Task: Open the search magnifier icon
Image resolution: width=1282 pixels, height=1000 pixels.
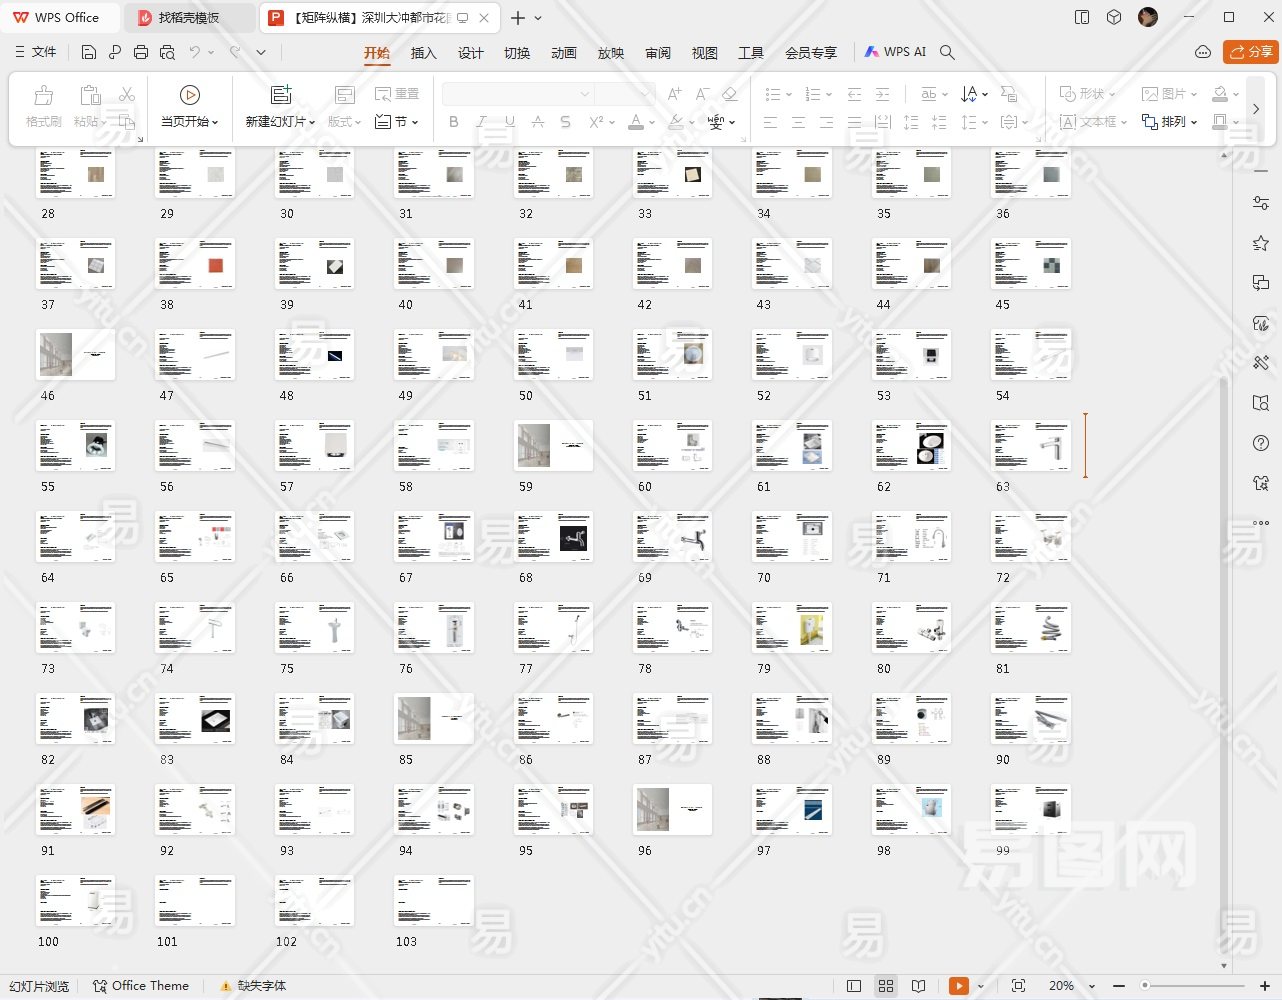Action: click(x=947, y=52)
